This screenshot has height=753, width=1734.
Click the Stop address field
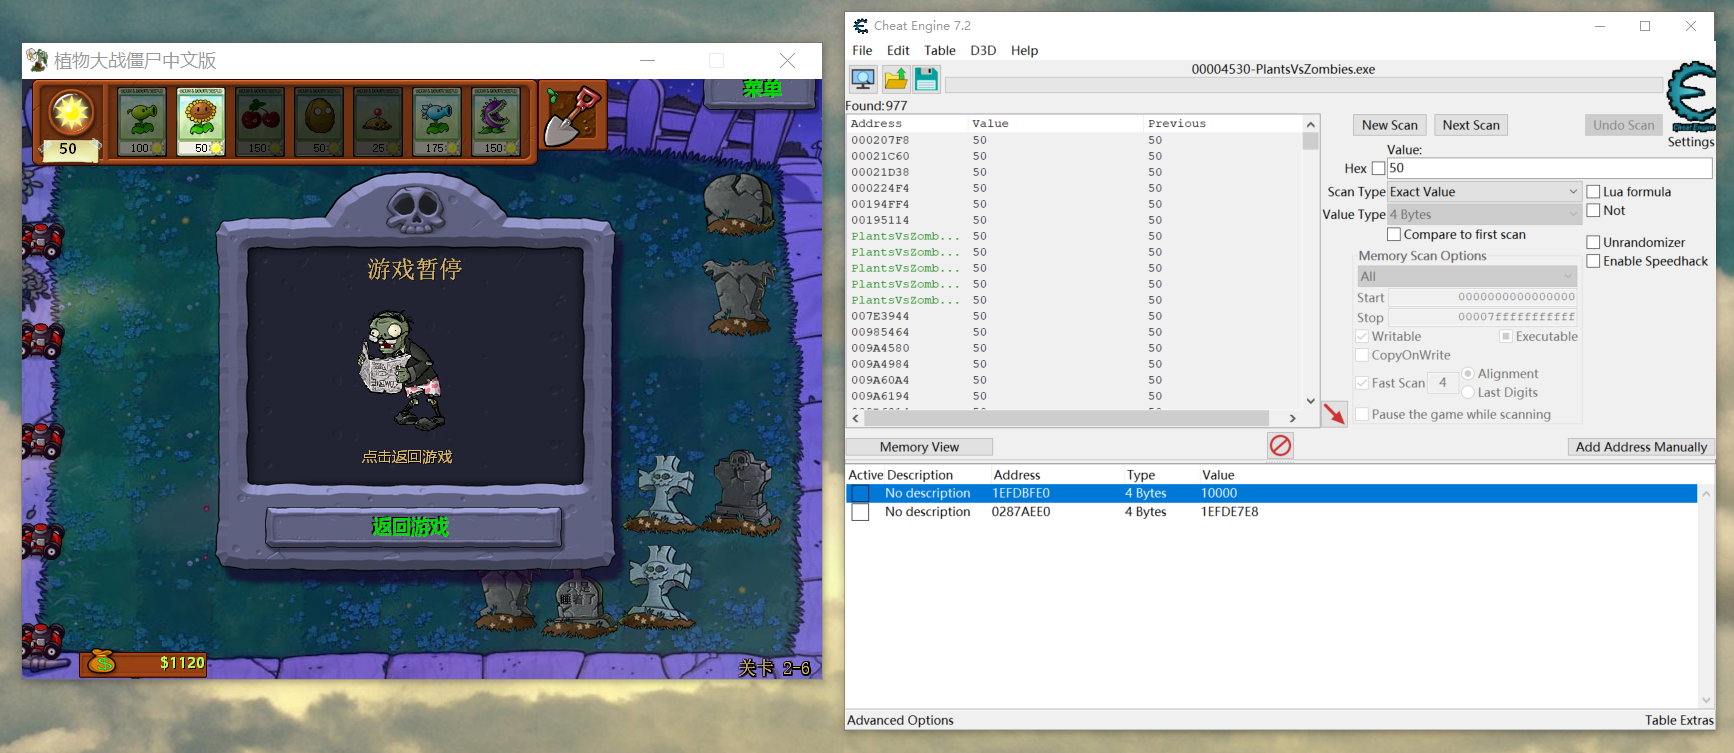[x=1482, y=317]
